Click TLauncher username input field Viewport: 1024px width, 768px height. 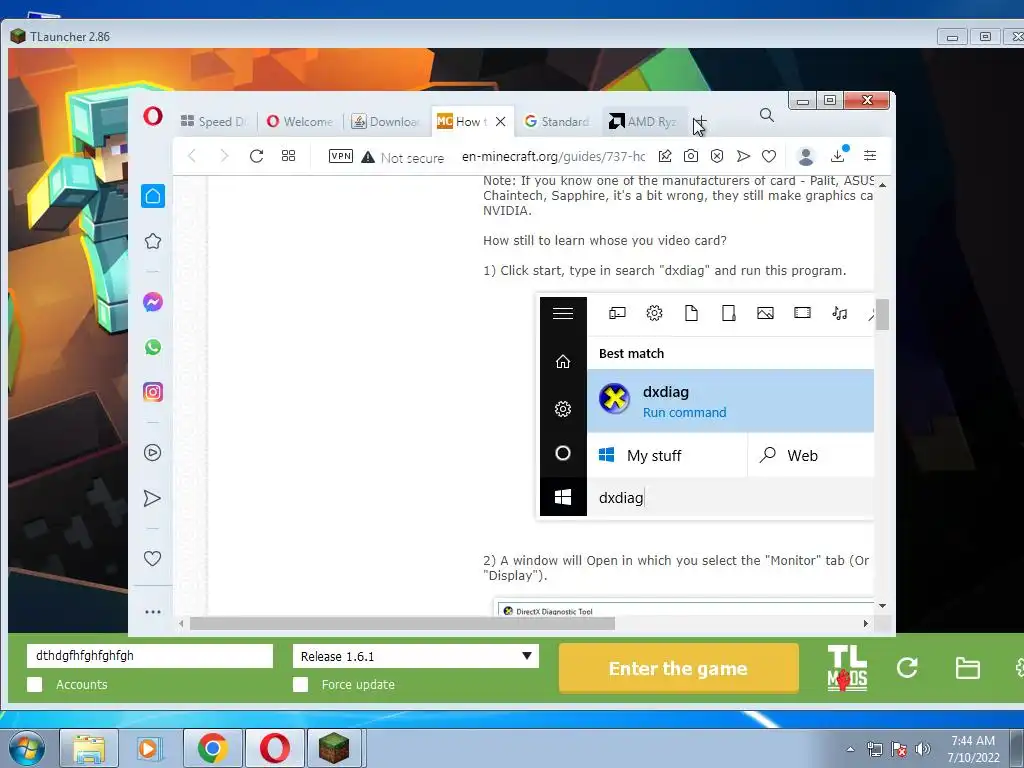[150, 656]
